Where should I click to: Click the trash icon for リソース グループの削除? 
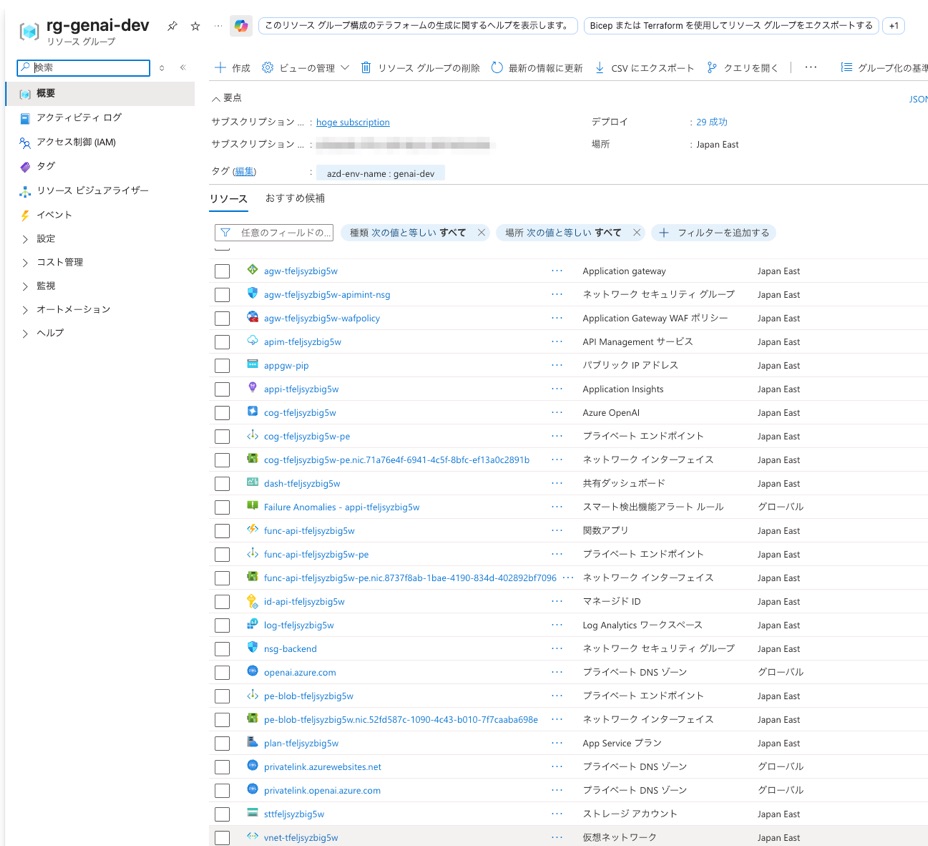point(366,67)
